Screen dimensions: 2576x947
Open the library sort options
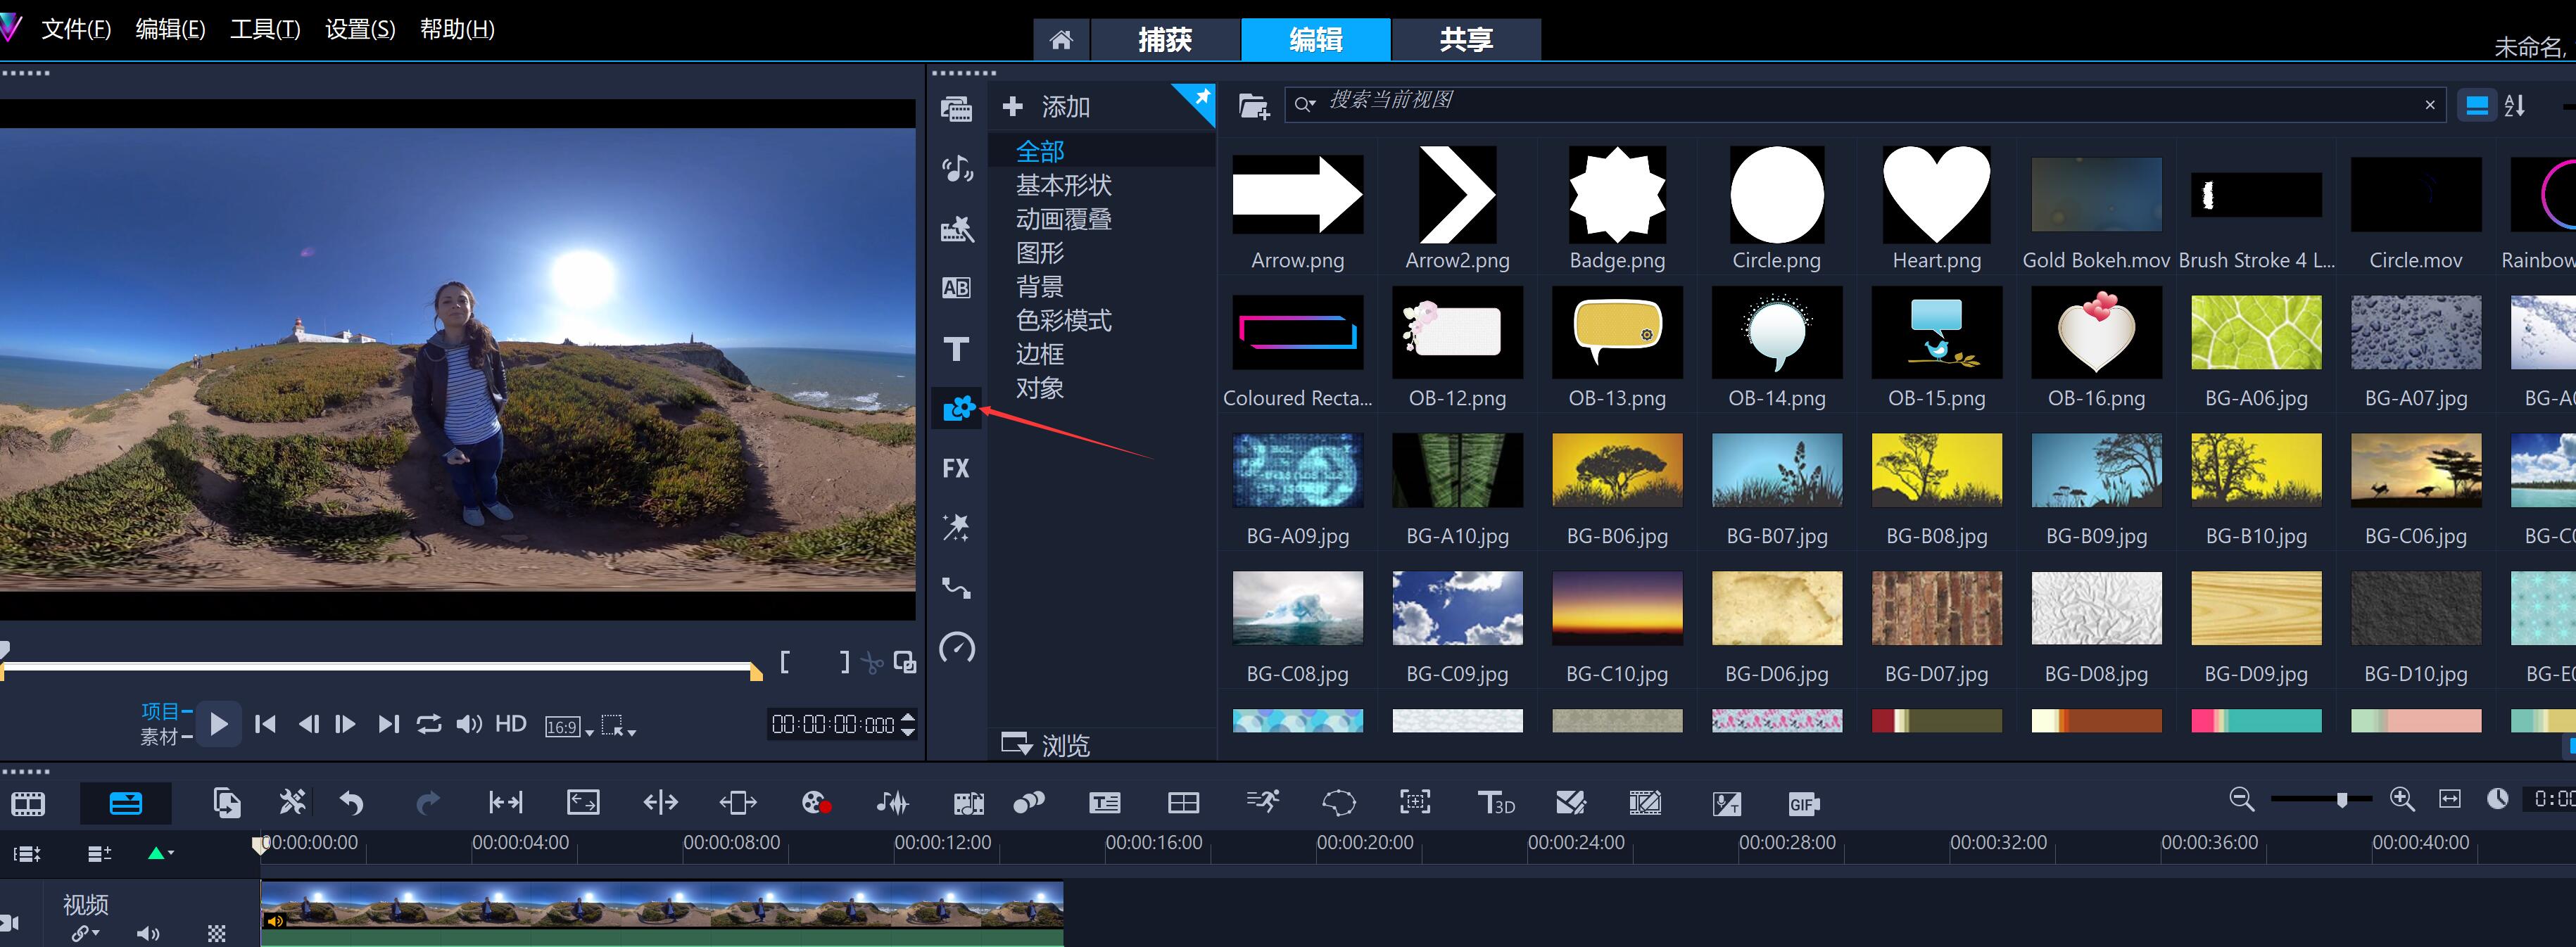(x=2514, y=105)
